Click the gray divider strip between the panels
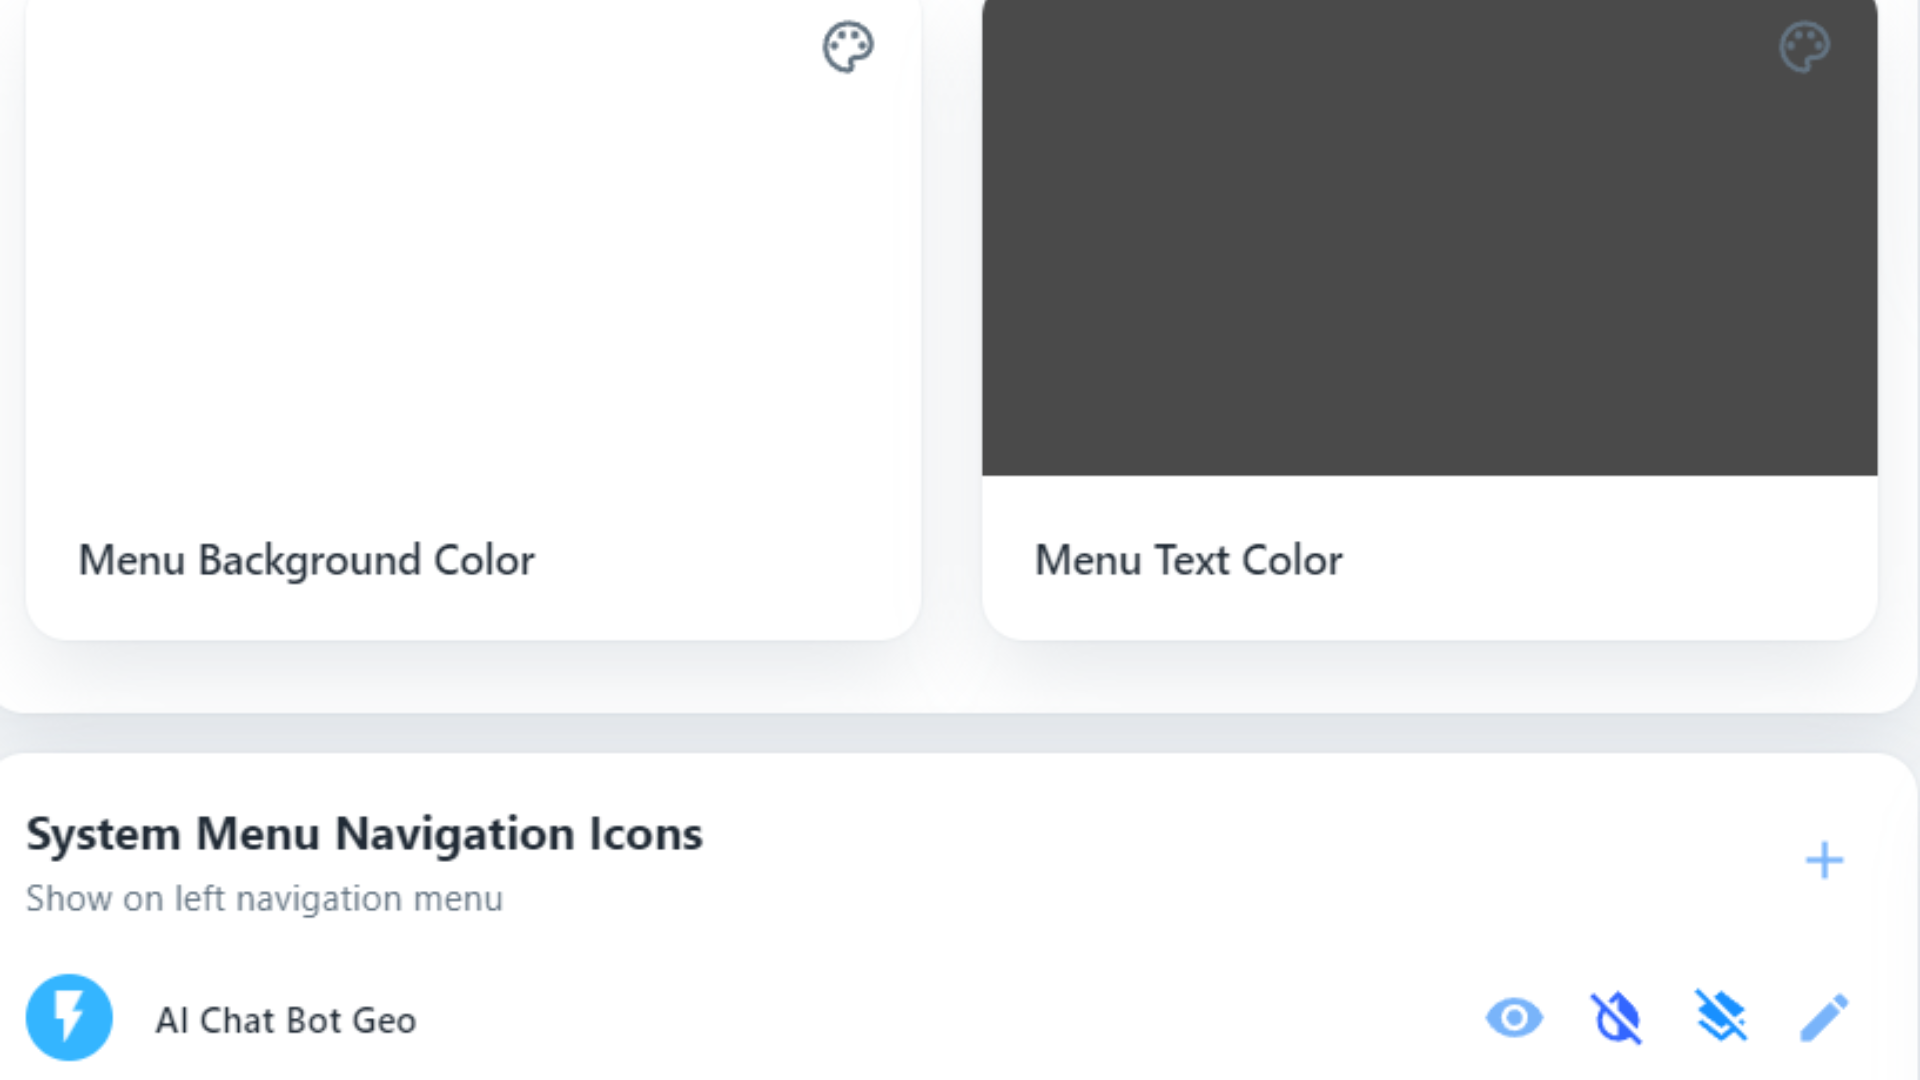Viewport: 1920px width, 1080px height. click(960, 734)
